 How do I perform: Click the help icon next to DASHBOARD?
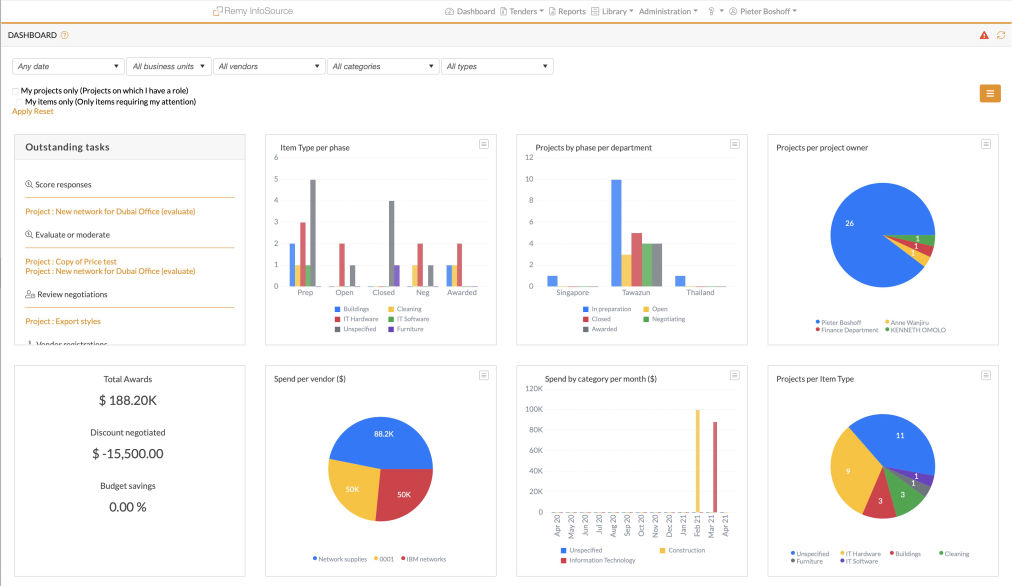click(x=62, y=33)
